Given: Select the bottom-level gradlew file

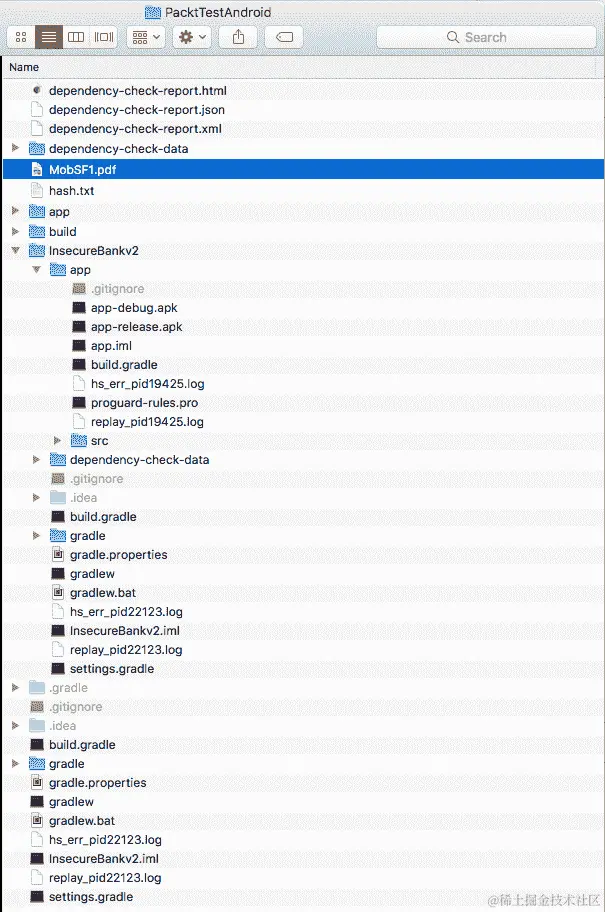Looking at the screenshot, I should coord(302,801).
